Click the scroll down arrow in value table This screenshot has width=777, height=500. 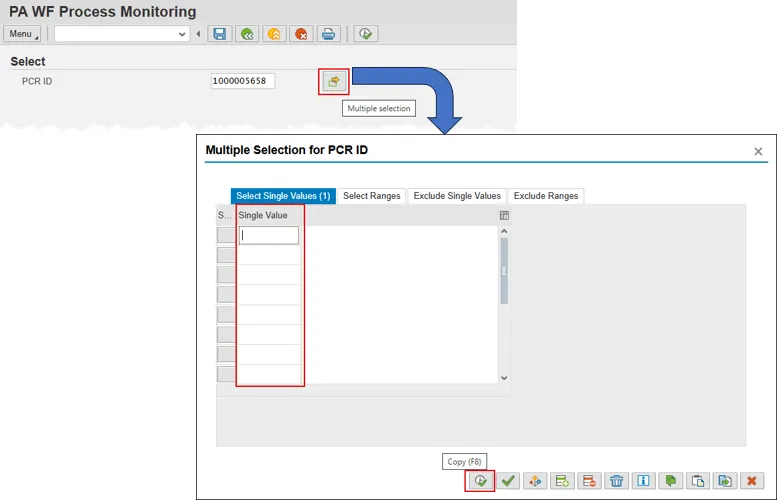(504, 378)
